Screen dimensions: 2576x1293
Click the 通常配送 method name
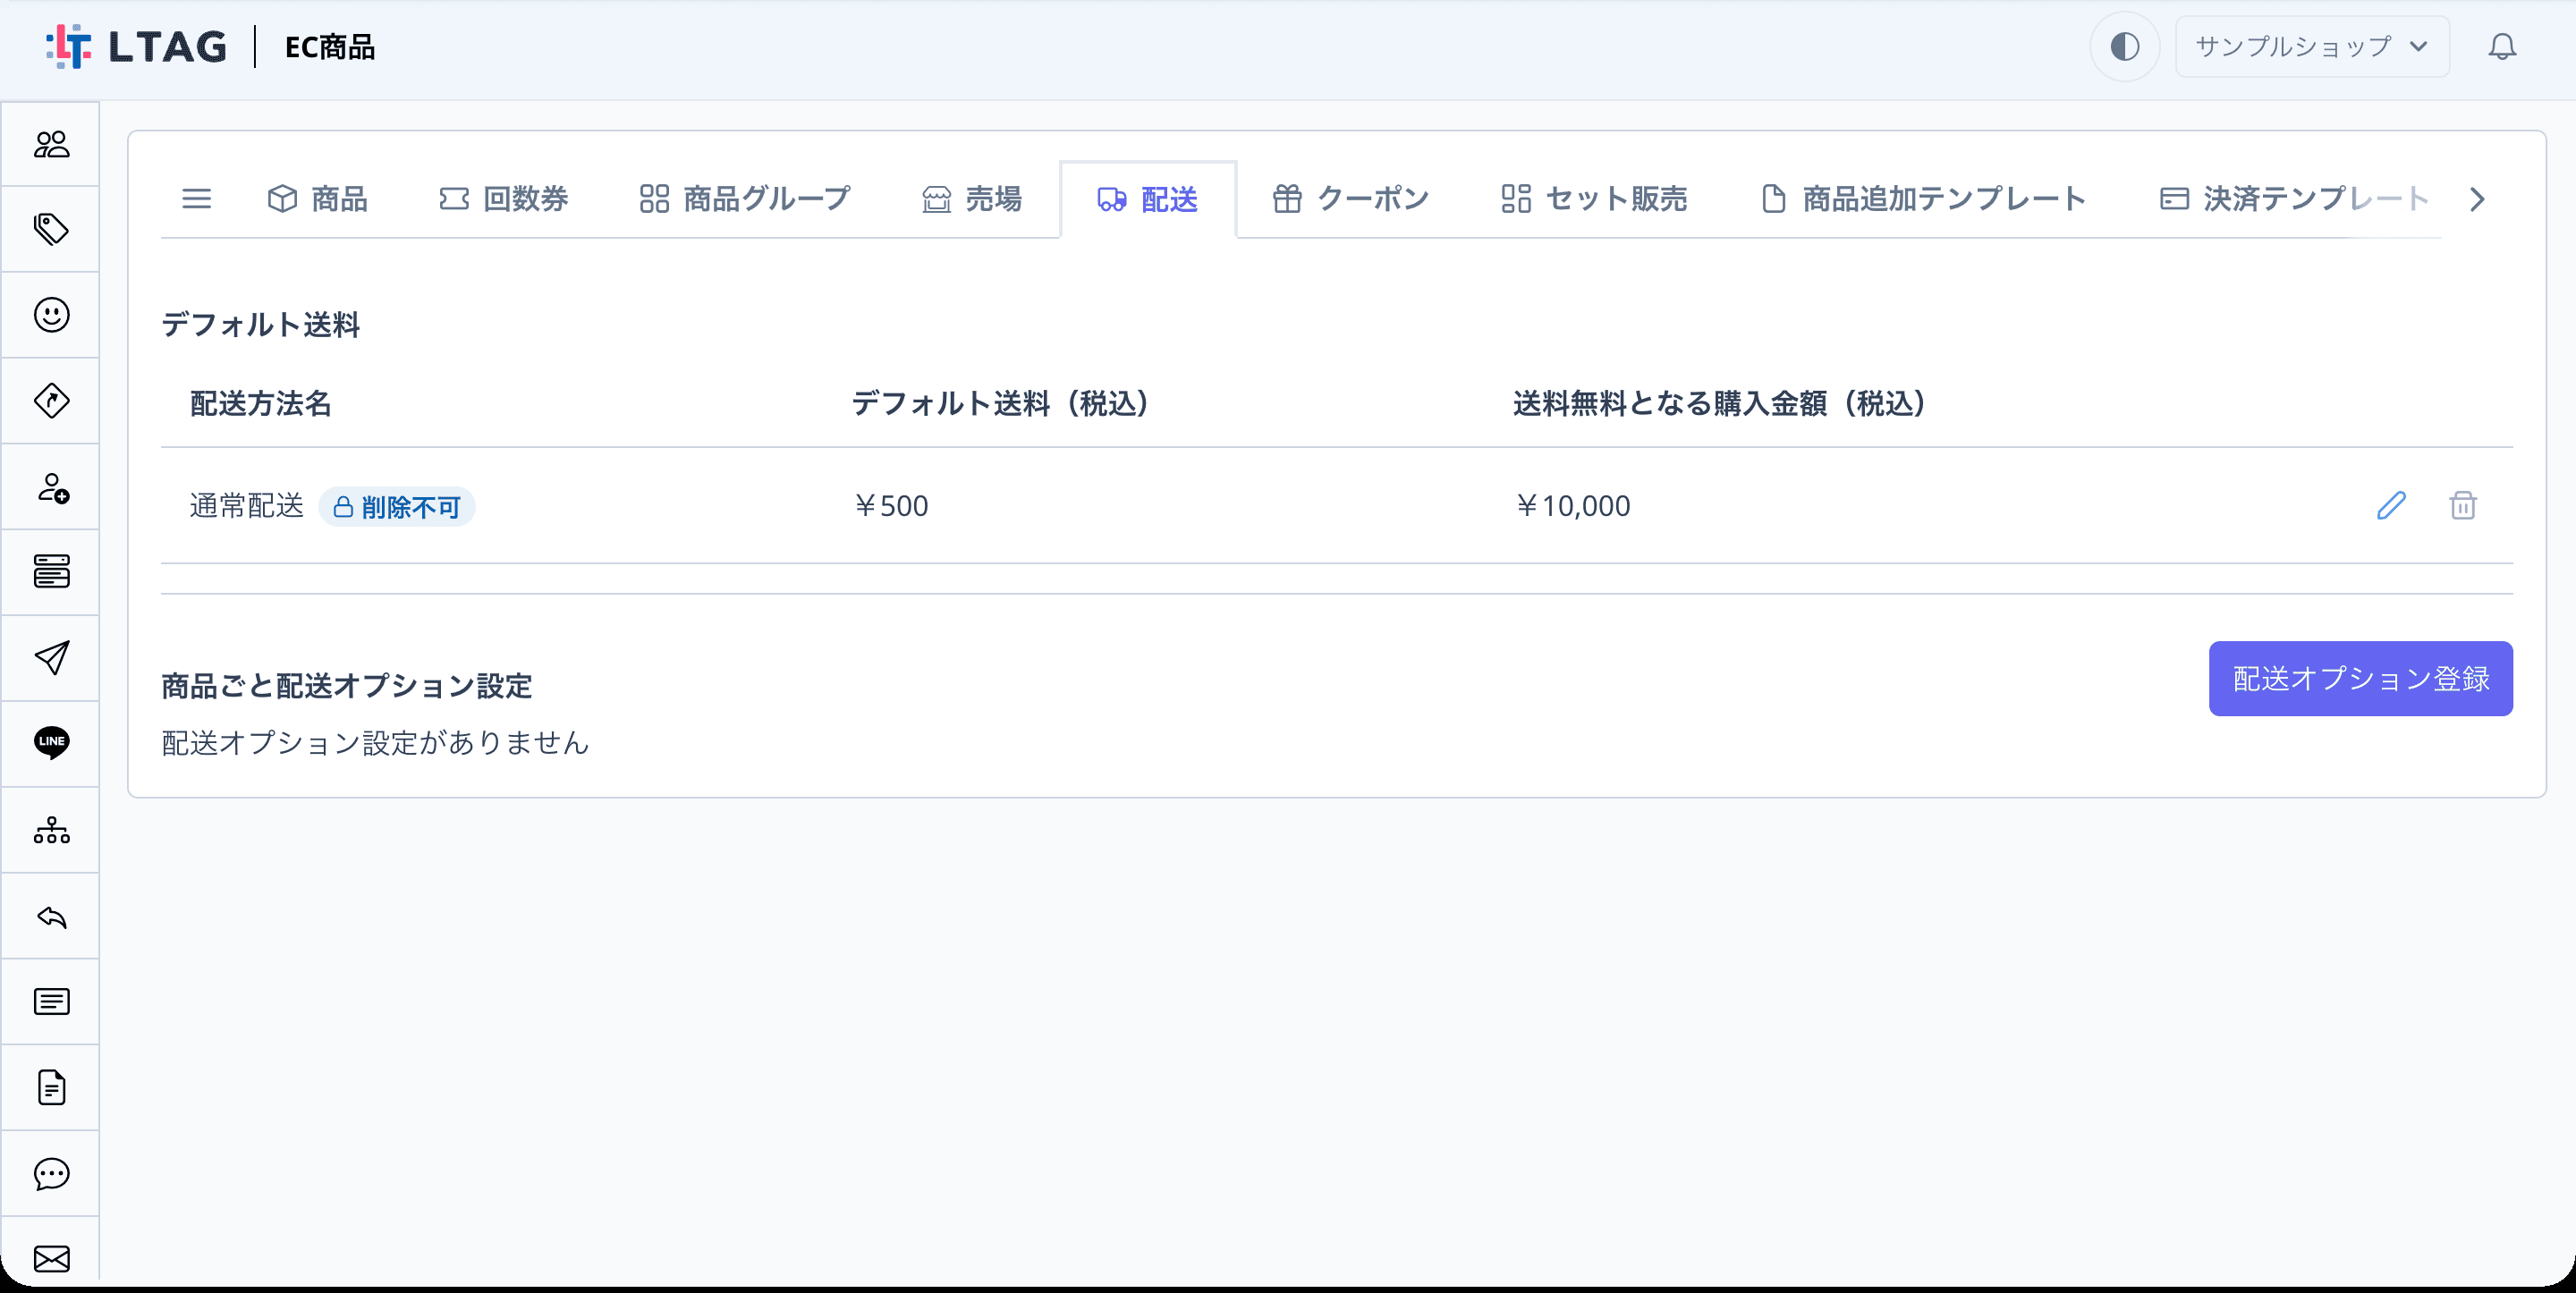247,506
